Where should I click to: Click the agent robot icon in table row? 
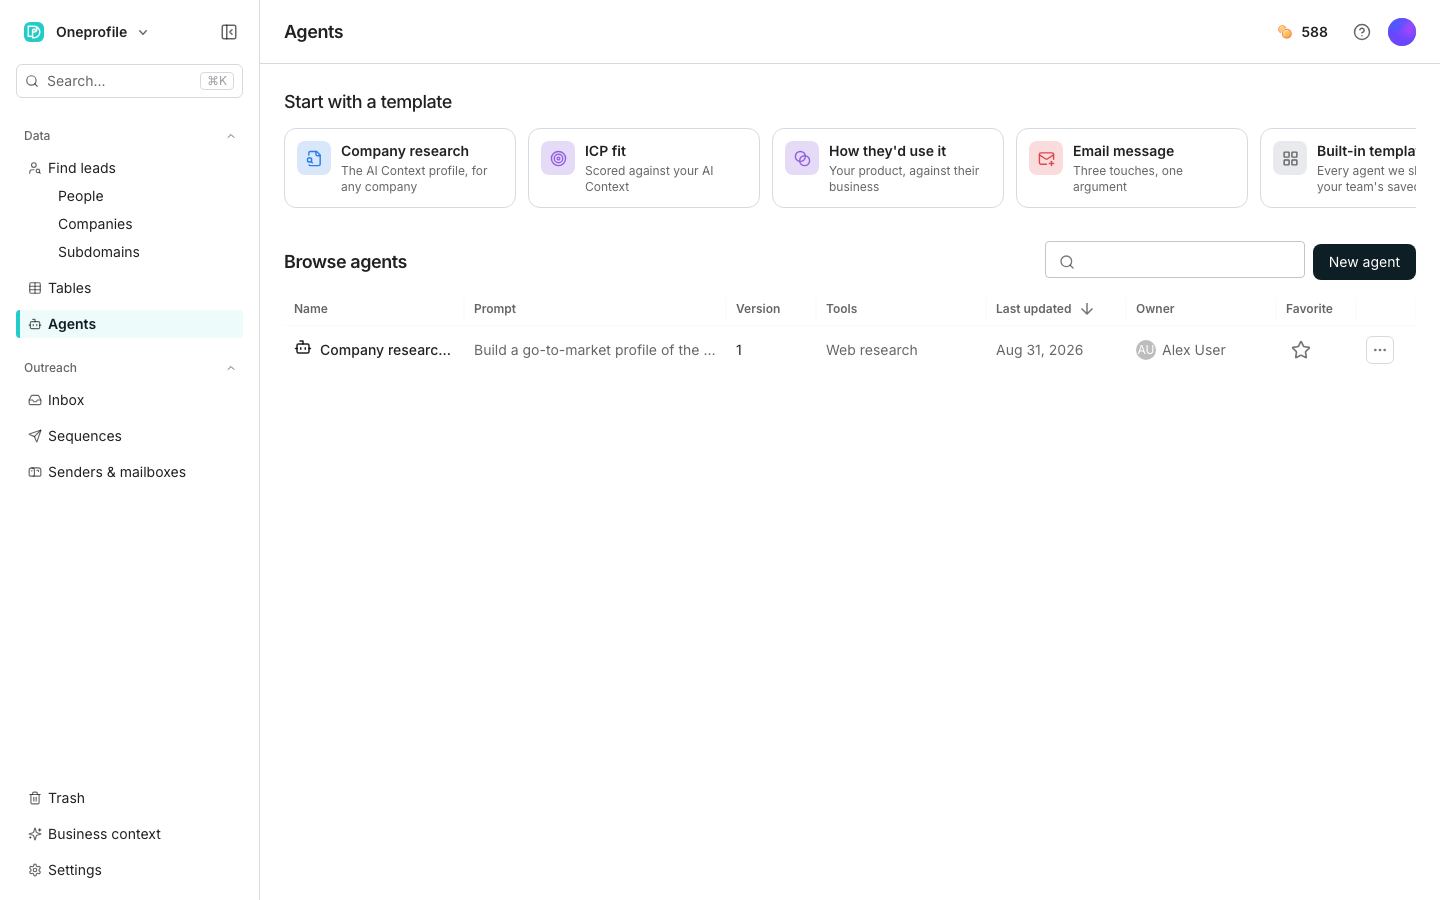(x=303, y=348)
